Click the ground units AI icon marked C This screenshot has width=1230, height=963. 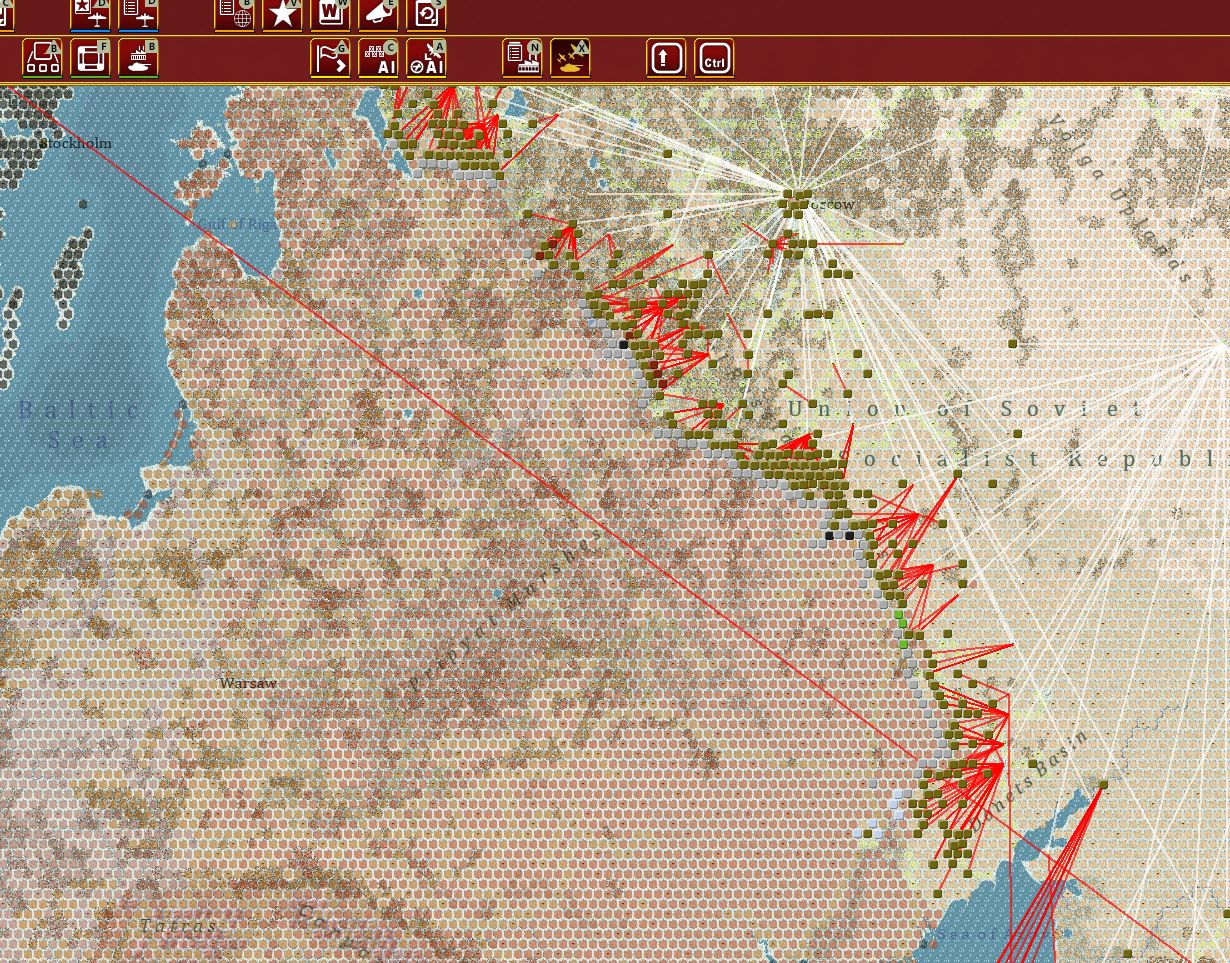tap(378, 58)
